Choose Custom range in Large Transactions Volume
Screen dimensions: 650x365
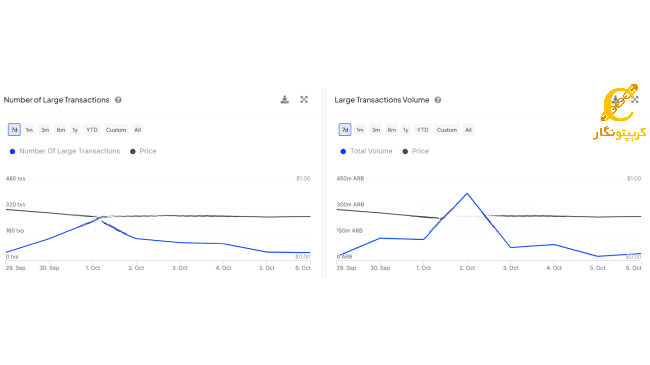pyautogui.click(x=446, y=130)
